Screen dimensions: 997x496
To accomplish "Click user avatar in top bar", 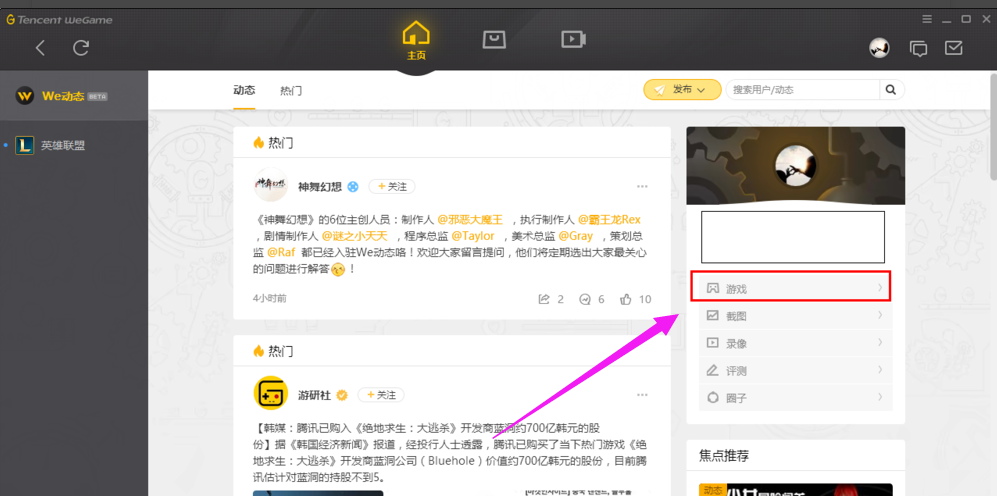I will click(x=879, y=48).
